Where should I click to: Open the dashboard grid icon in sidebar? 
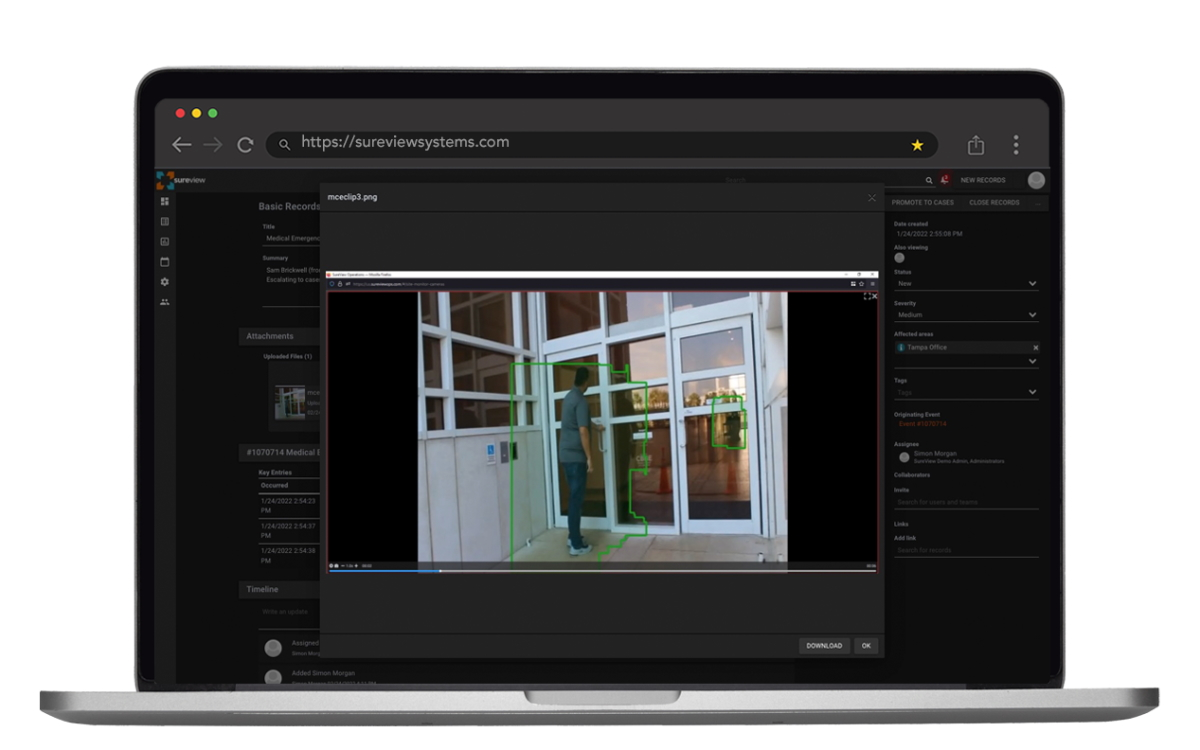(165, 202)
